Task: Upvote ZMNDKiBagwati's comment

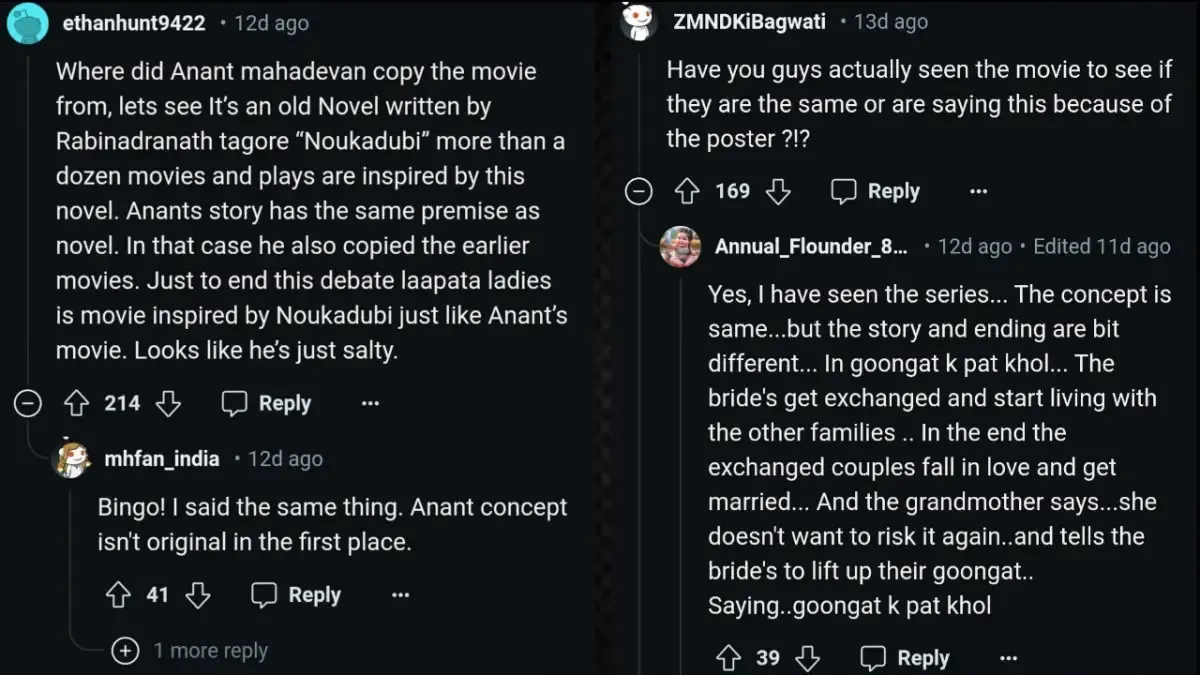Action: click(688, 190)
